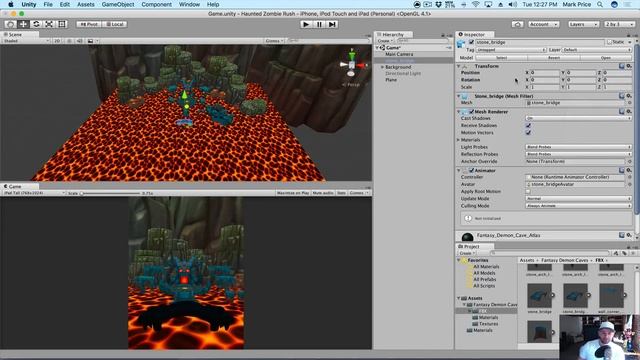This screenshot has height=360, width=640.
Task: Open the Scene Gizmos dropdown
Action: 273,41
